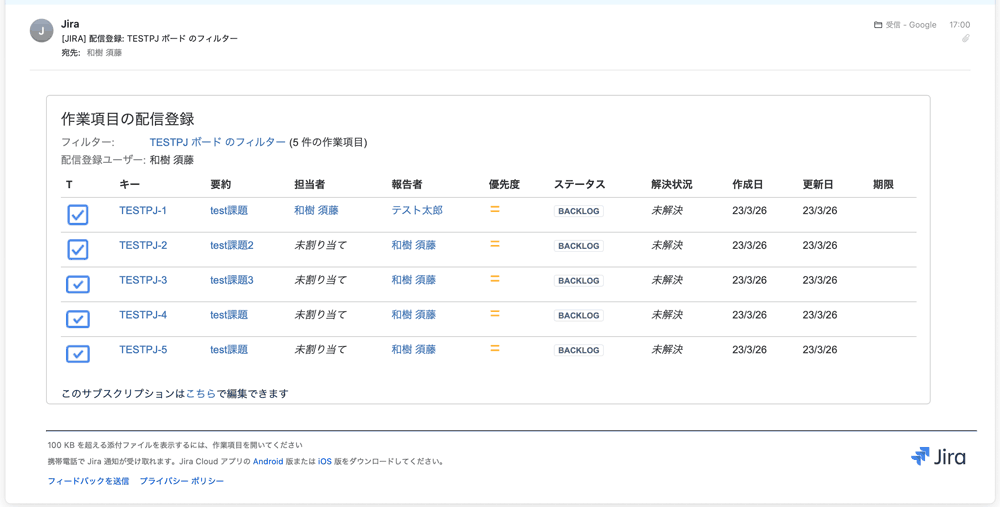Click フィードバックを送信 link

(x=88, y=481)
